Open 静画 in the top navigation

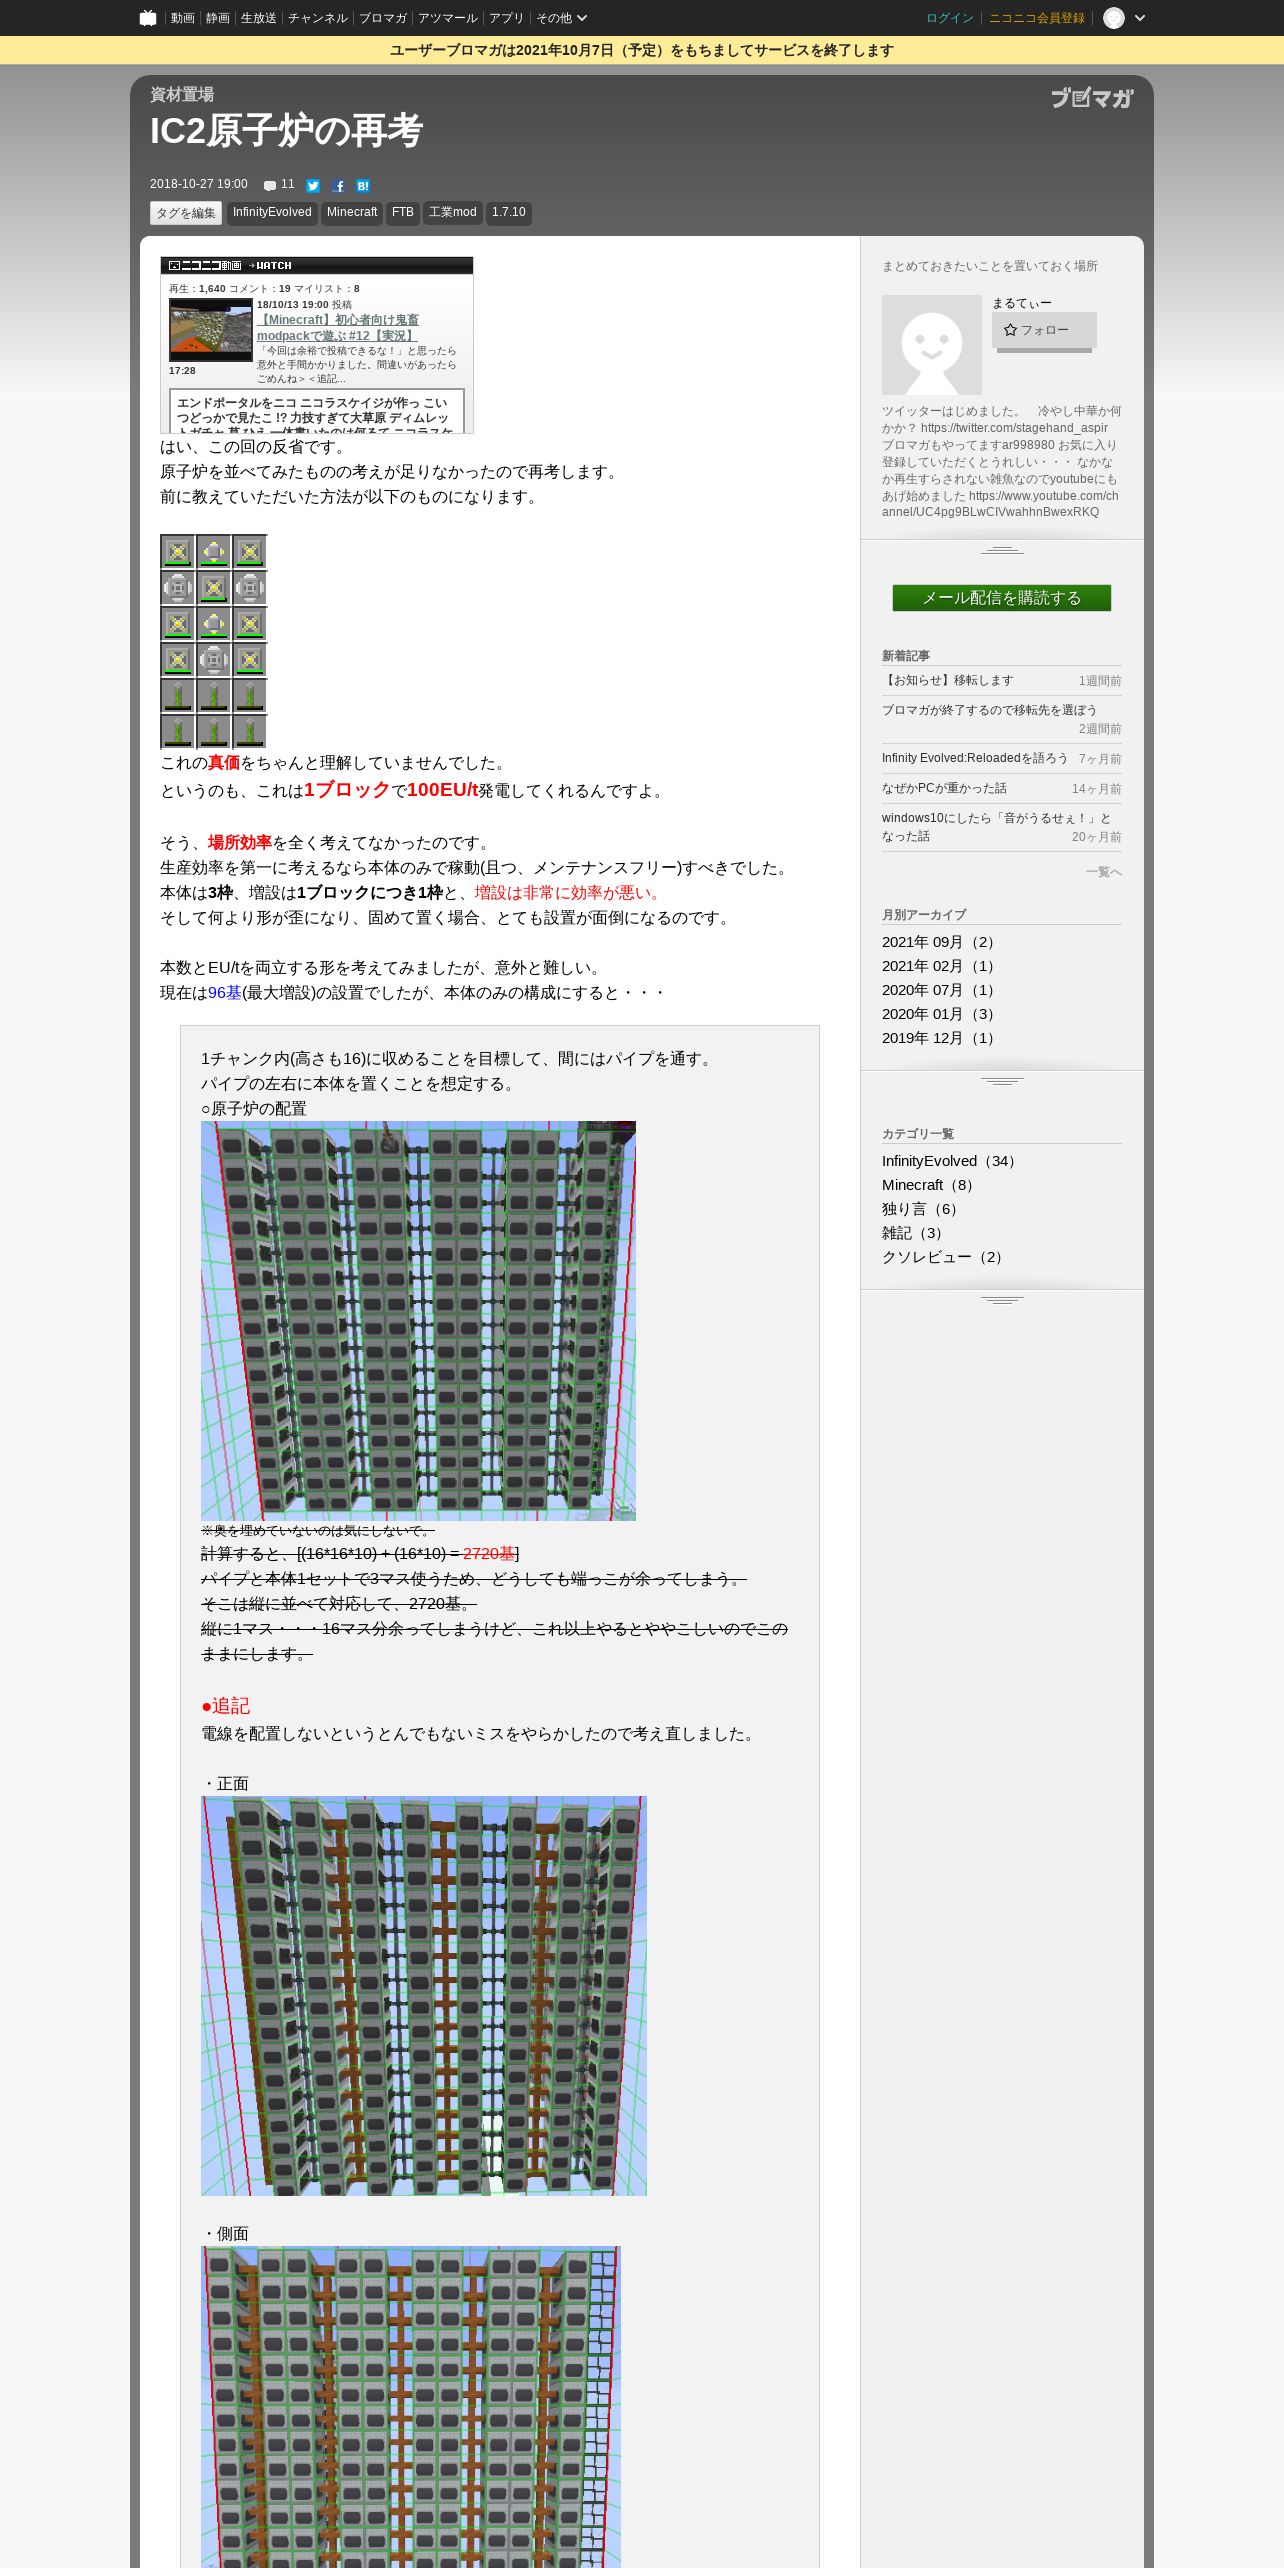(218, 18)
